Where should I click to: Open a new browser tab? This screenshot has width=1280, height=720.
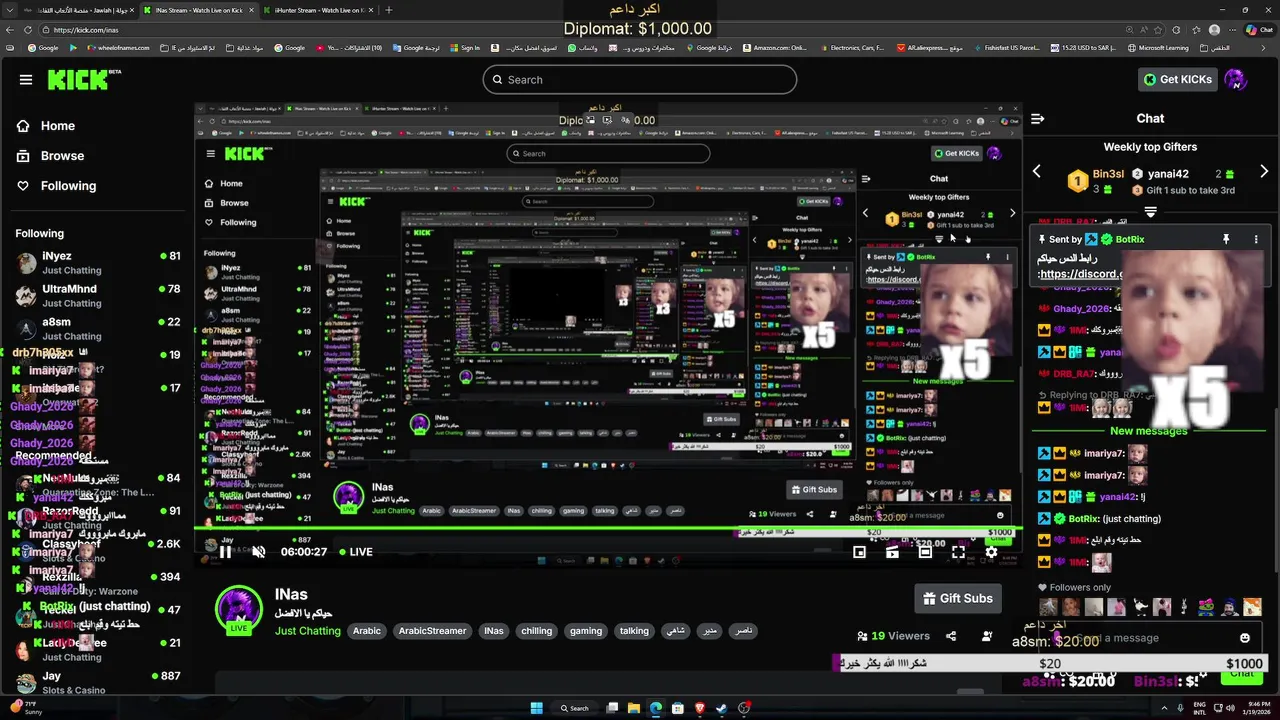[x=389, y=10]
